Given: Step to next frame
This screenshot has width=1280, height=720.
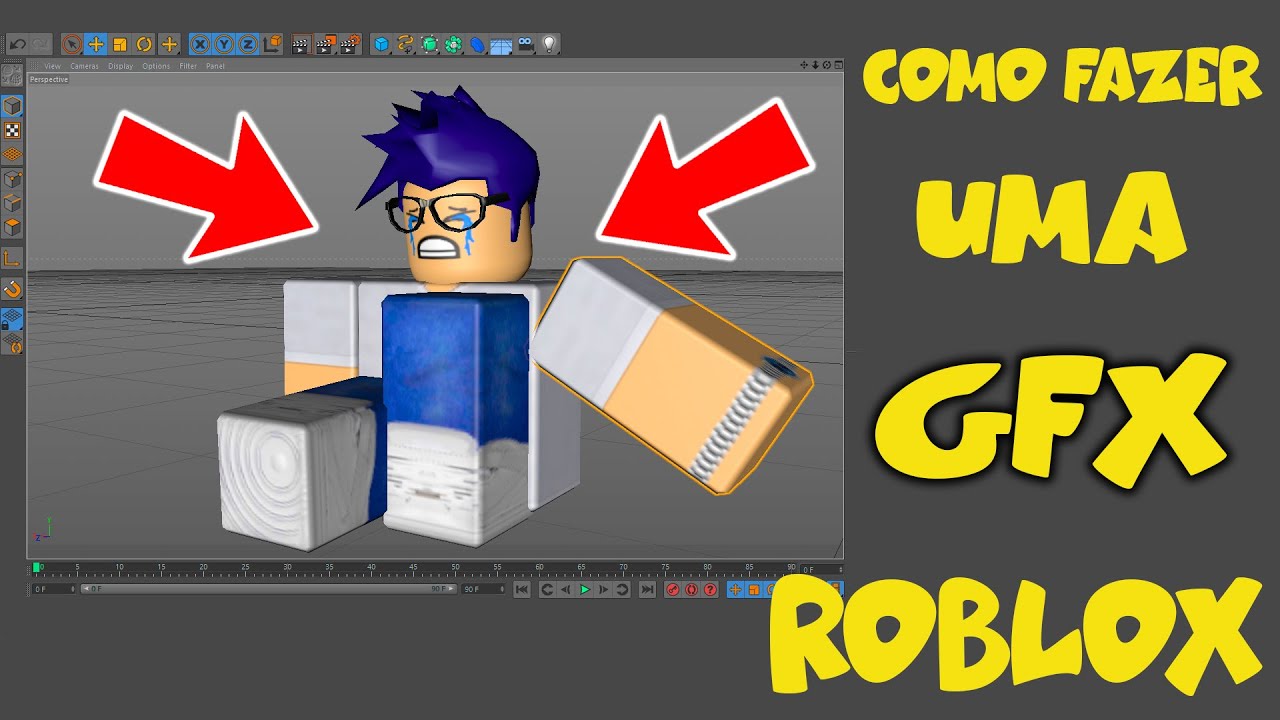Looking at the screenshot, I should (x=603, y=590).
